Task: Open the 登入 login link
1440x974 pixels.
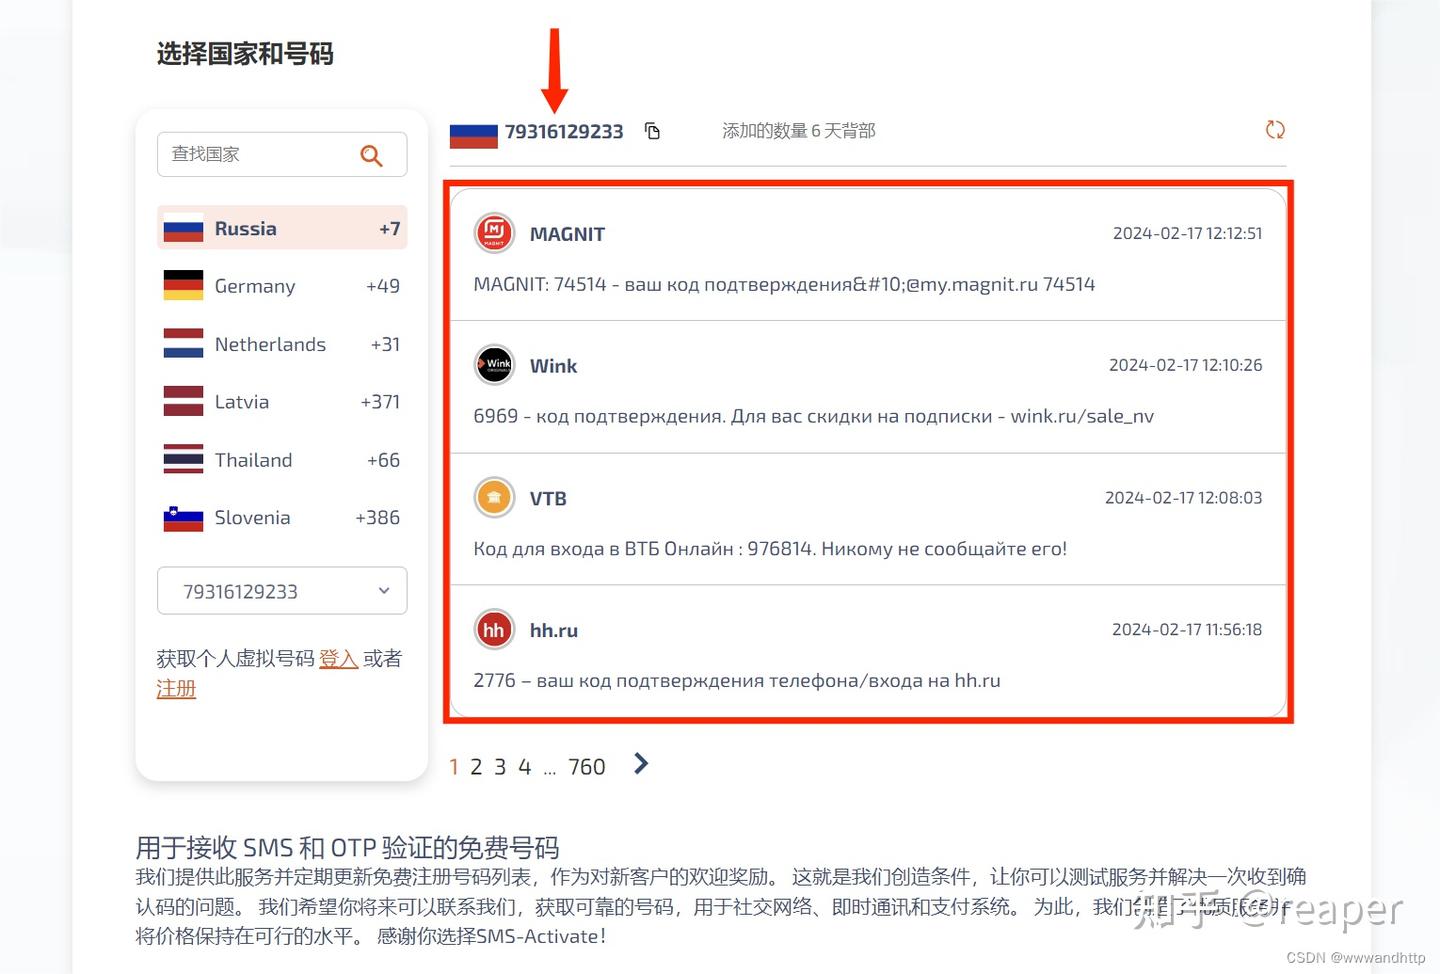Action: (x=338, y=658)
